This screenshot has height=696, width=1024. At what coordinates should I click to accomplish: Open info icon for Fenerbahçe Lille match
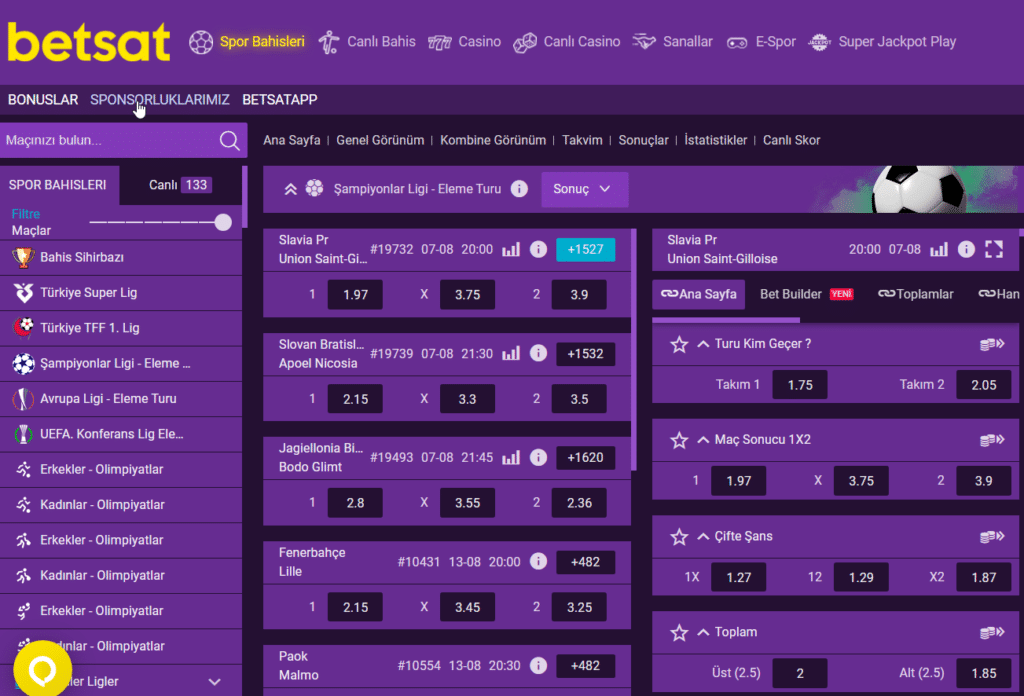[538, 562]
